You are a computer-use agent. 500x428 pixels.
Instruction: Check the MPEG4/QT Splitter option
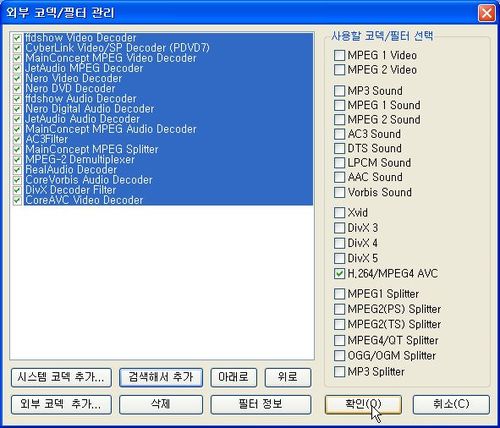(339, 340)
